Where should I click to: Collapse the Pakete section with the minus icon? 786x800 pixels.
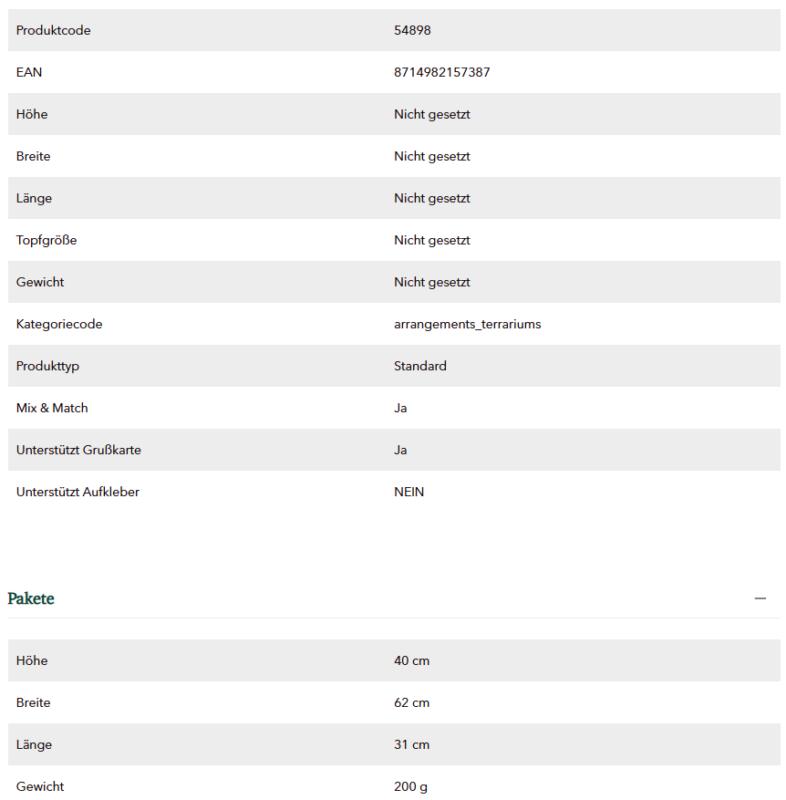tap(760, 598)
